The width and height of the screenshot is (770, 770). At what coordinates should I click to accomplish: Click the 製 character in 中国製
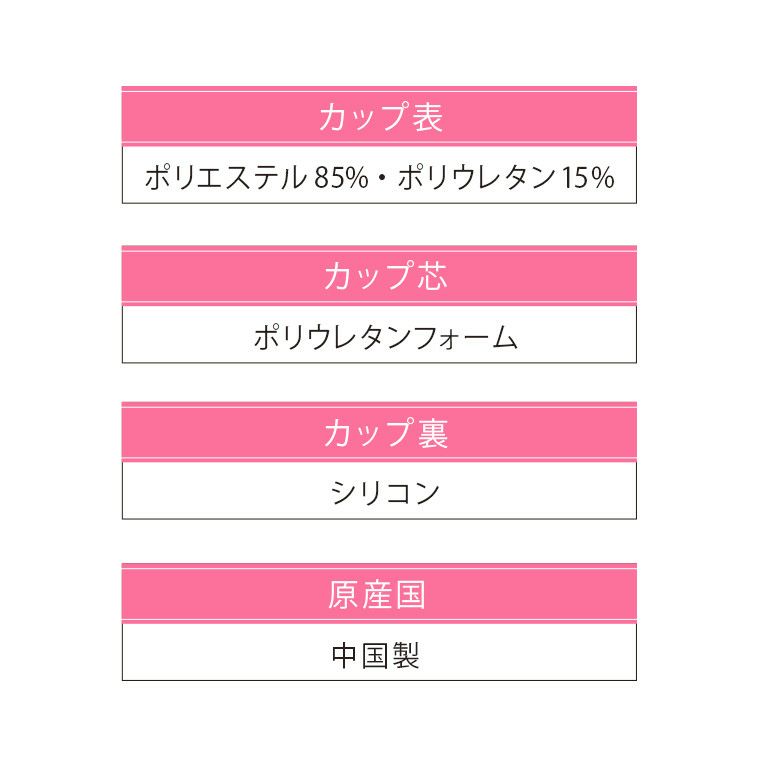[x=405, y=654]
